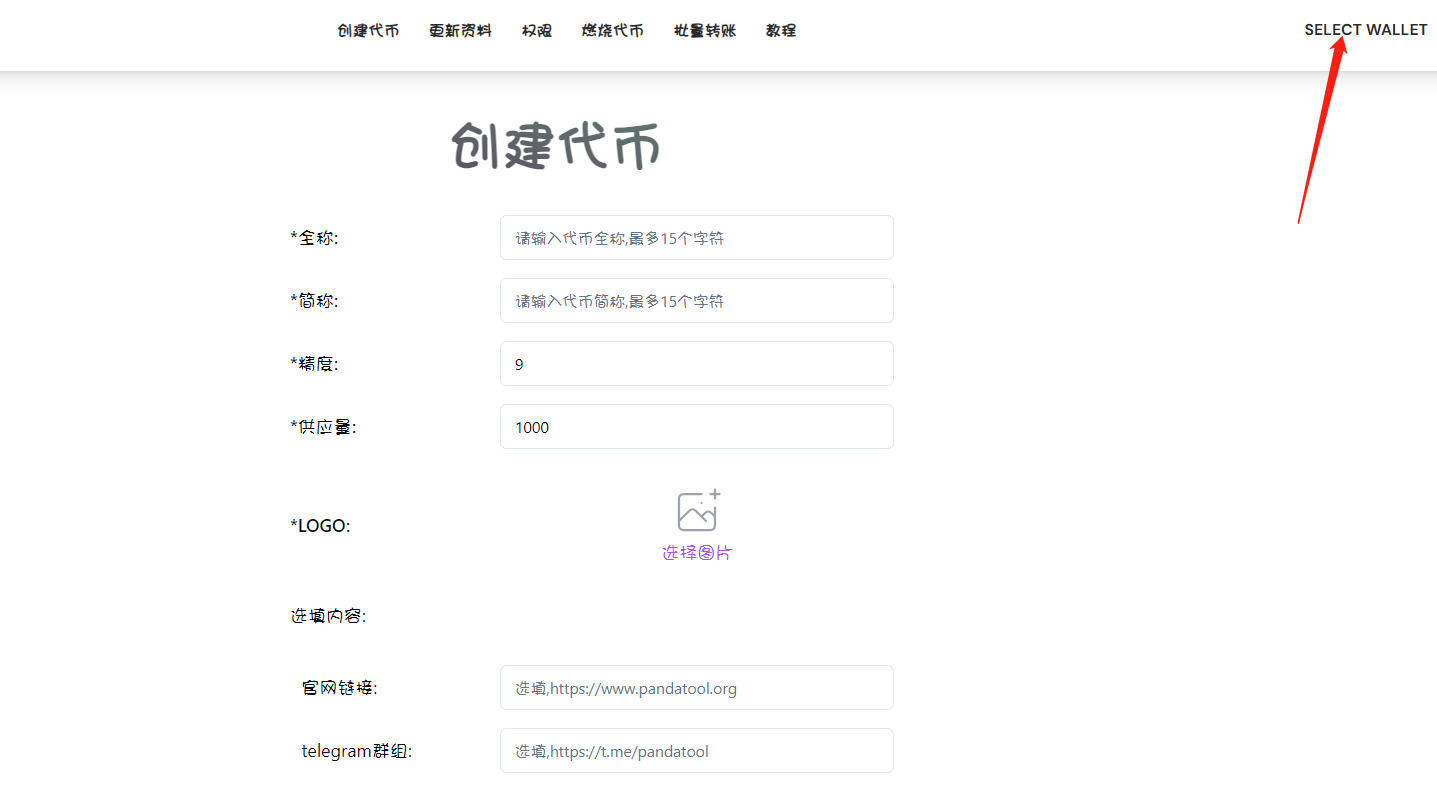Click the *全称 field label

point(315,238)
